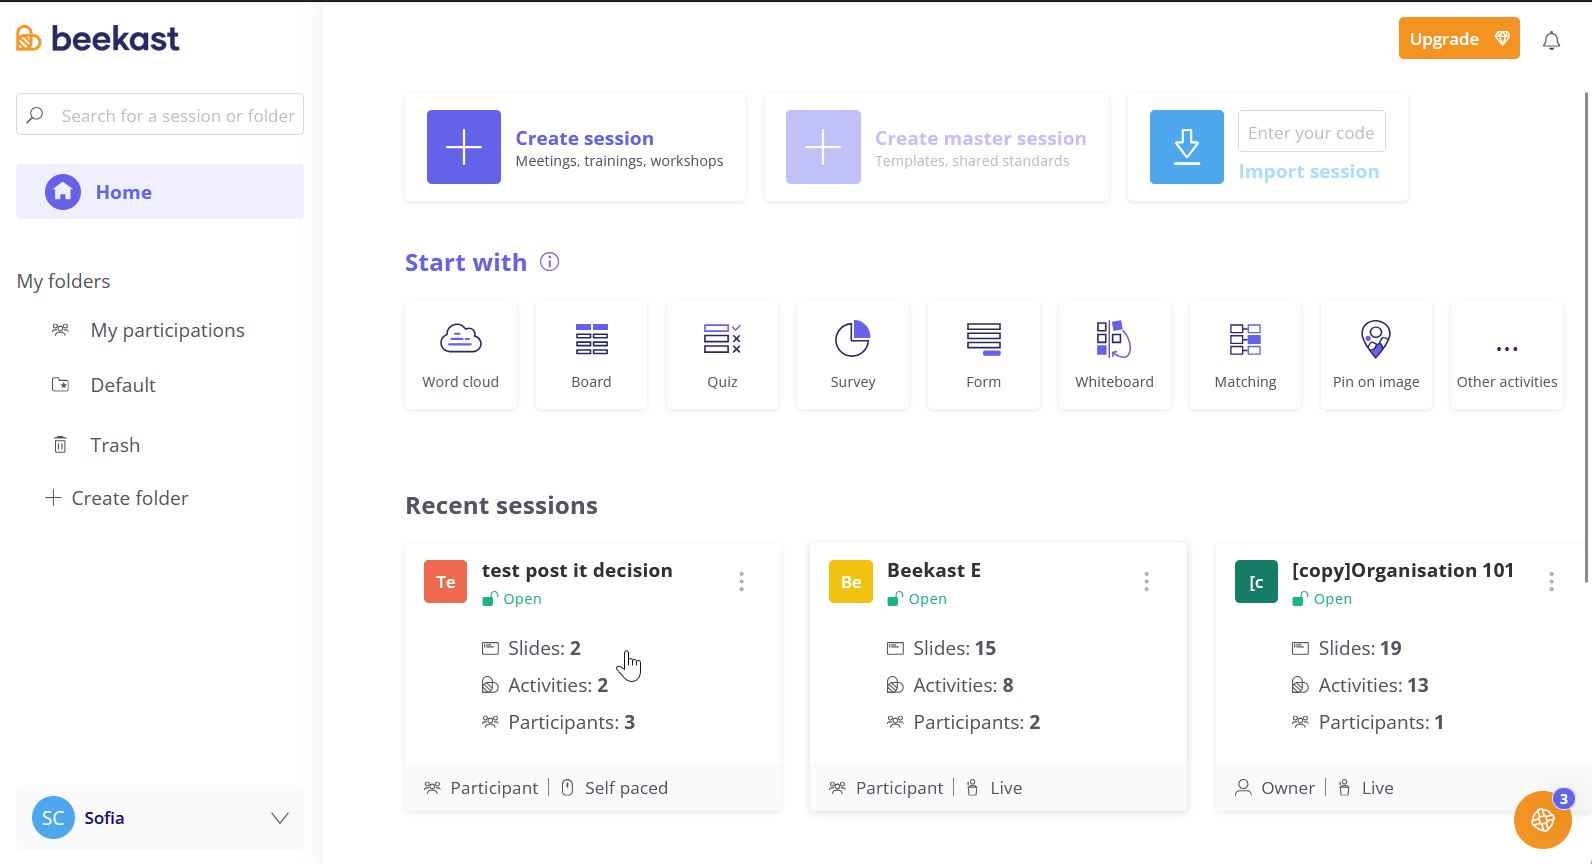Screen dimensions: 1592x864
Task: Click the Beekast logo
Action: (97, 38)
